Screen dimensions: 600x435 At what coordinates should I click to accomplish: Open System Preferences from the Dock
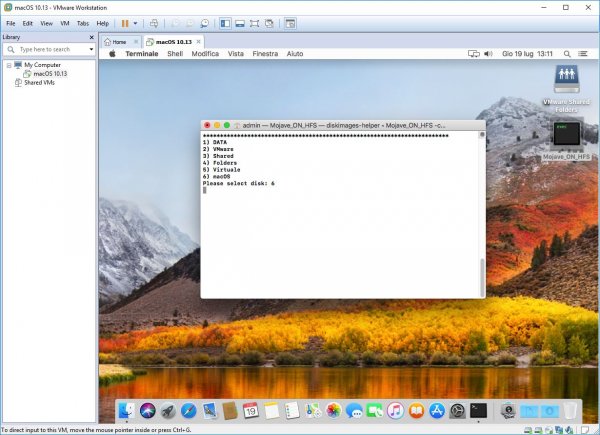[x=458, y=411]
